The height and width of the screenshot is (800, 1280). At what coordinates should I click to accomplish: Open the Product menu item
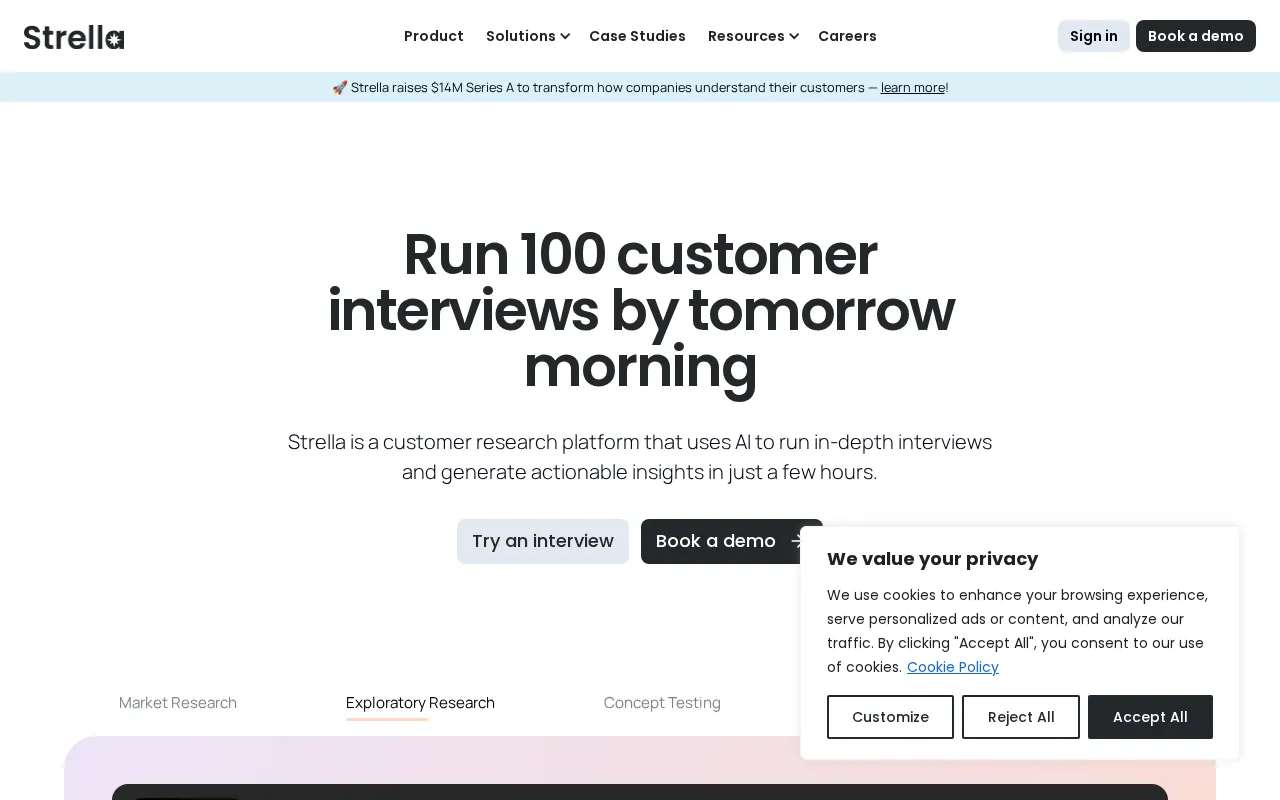point(434,36)
